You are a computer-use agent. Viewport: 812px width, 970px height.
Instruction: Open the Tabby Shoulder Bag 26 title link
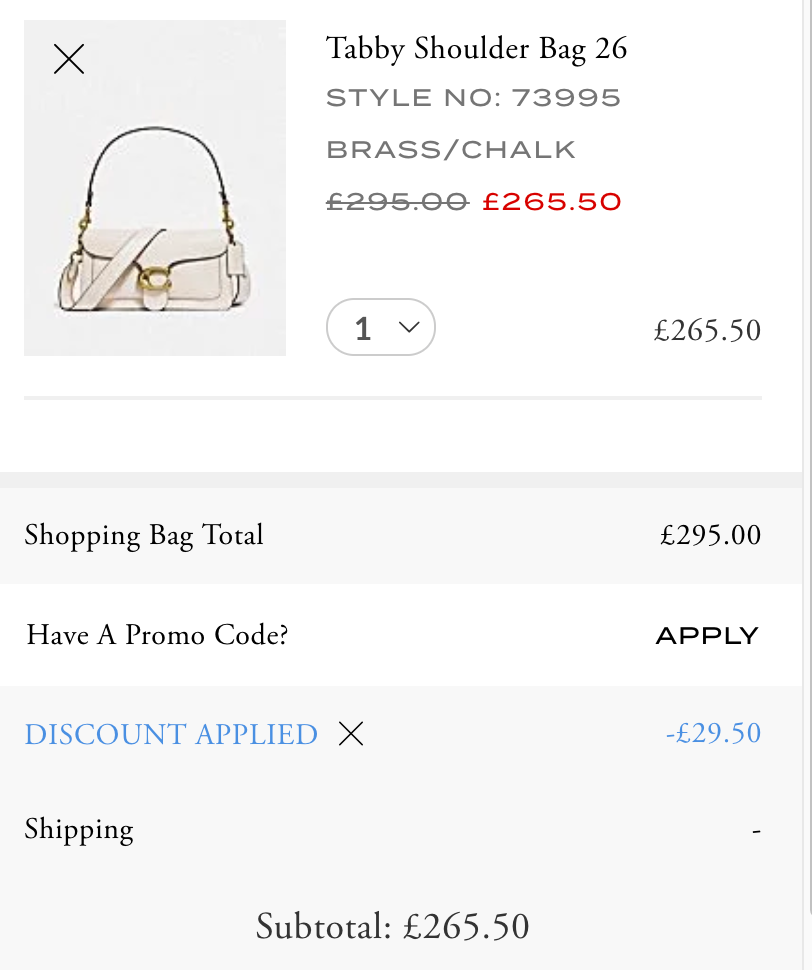click(476, 49)
